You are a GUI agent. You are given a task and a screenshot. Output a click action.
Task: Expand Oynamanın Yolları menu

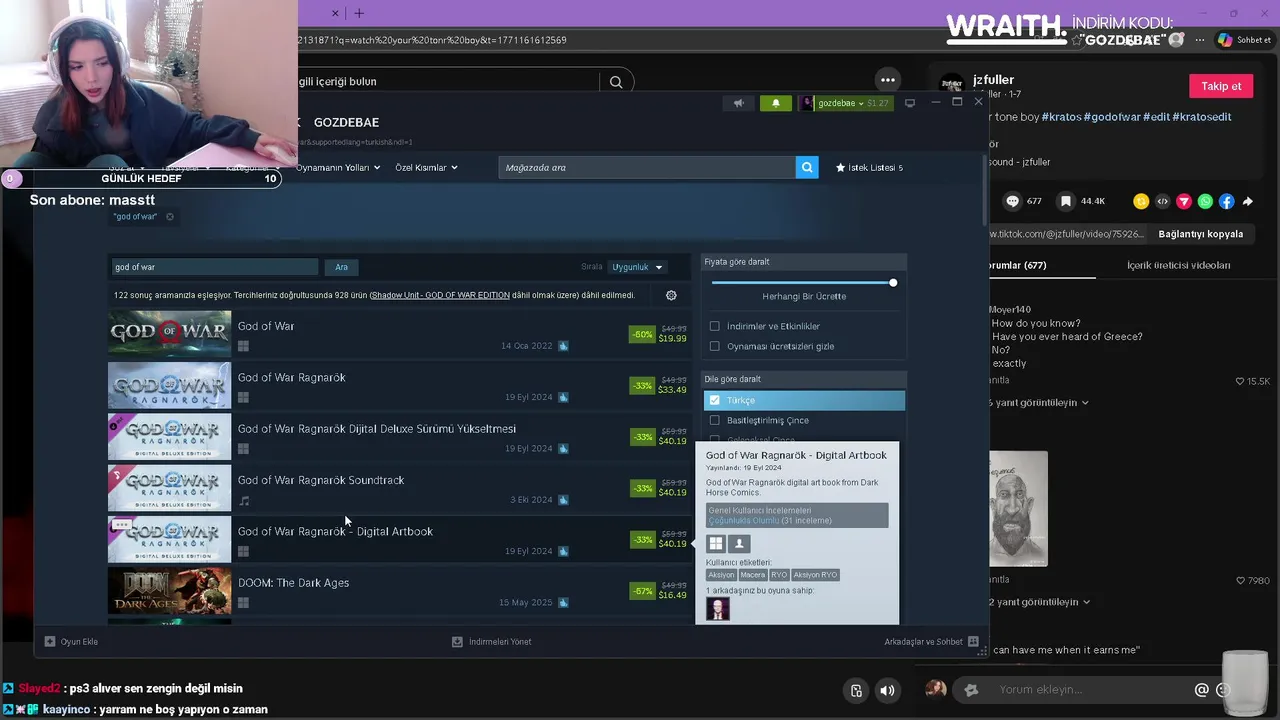click(338, 167)
